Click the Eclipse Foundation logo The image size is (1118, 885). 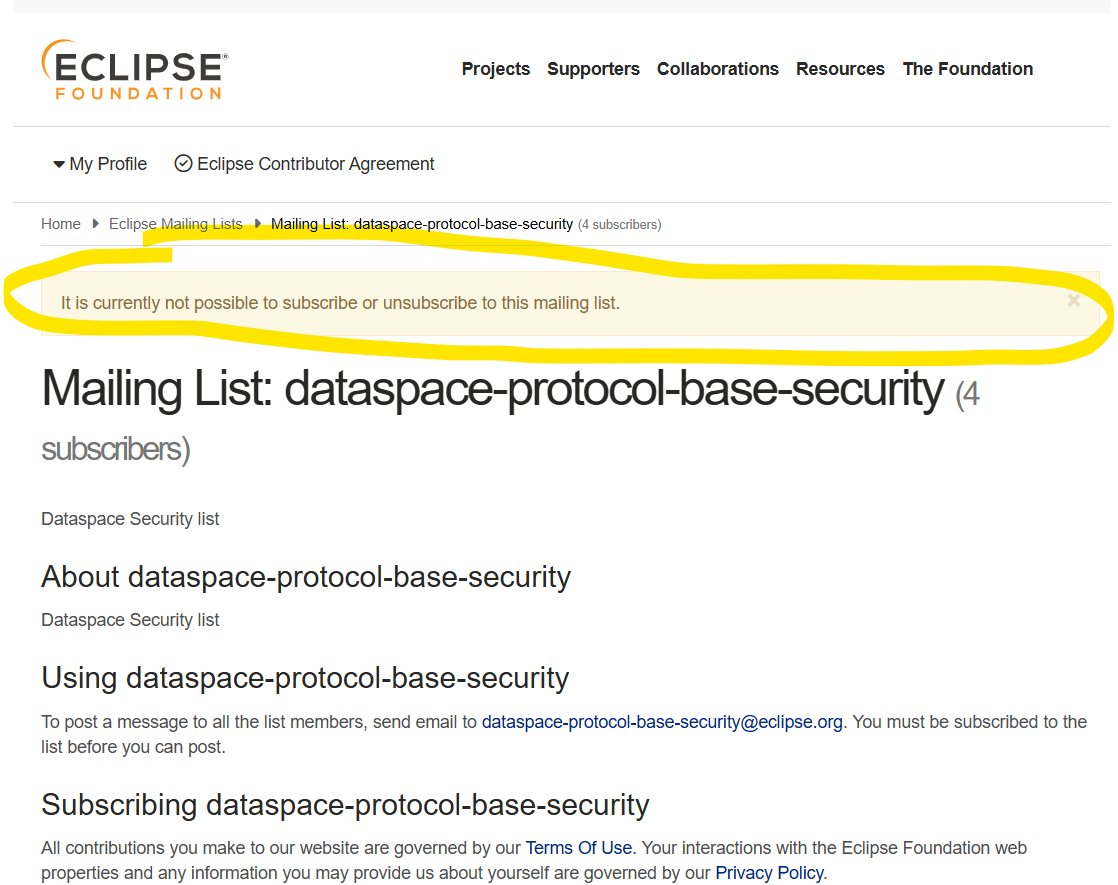pyautogui.click(x=135, y=70)
